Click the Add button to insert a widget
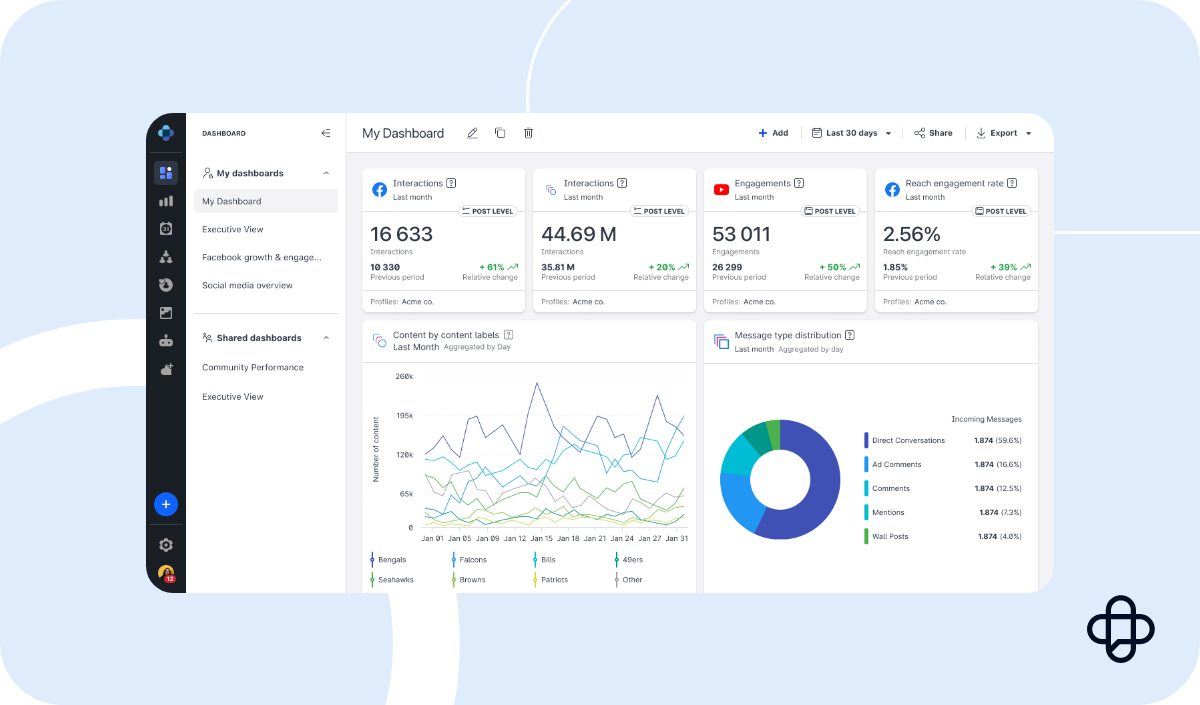The image size is (1200, 705). click(x=774, y=132)
